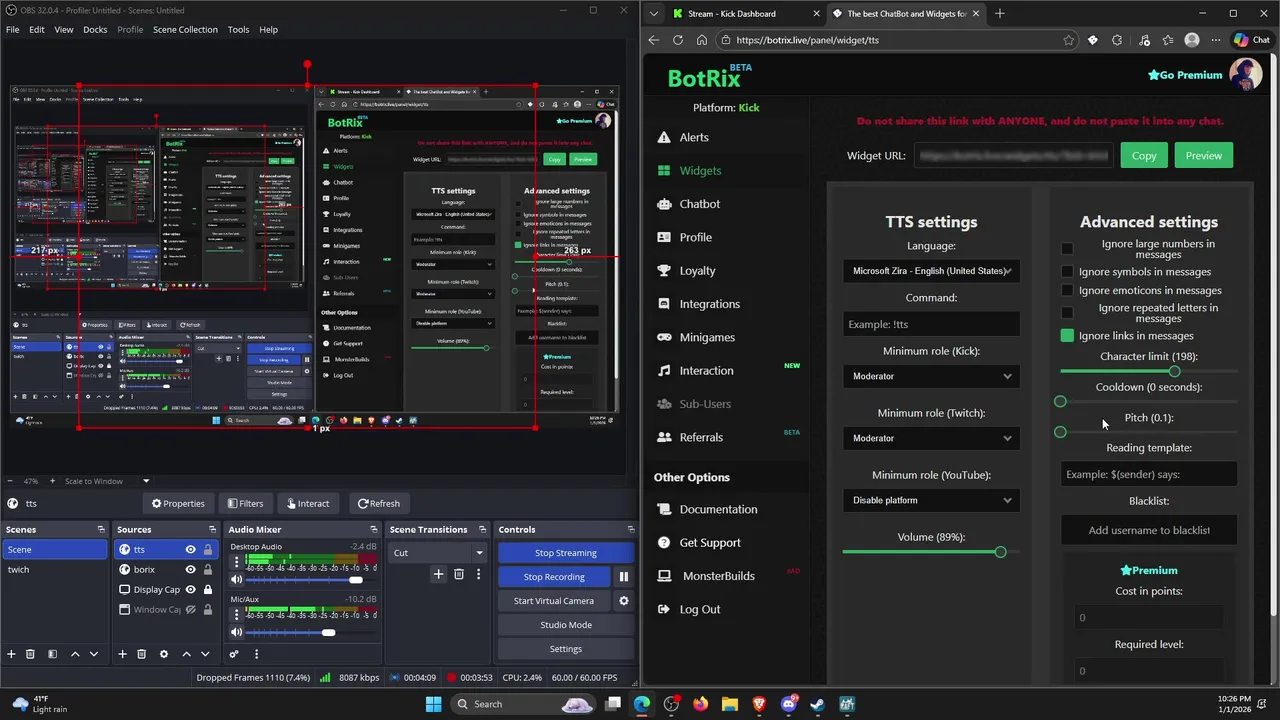Open Desktop Audio three-dot options
This screenshot has width=1280, height=720.
(x=237, y=563)
